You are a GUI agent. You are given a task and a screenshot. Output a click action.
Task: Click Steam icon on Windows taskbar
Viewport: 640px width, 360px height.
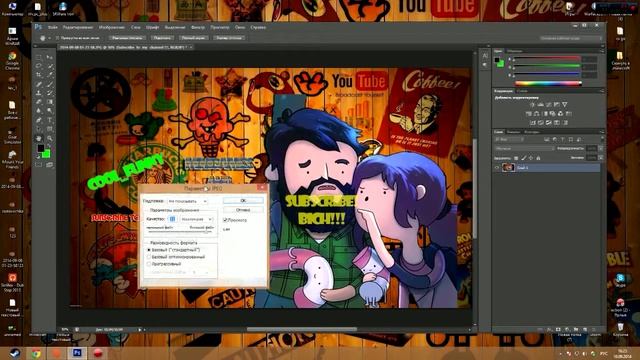pyautogui.click(x=15, y=353)
